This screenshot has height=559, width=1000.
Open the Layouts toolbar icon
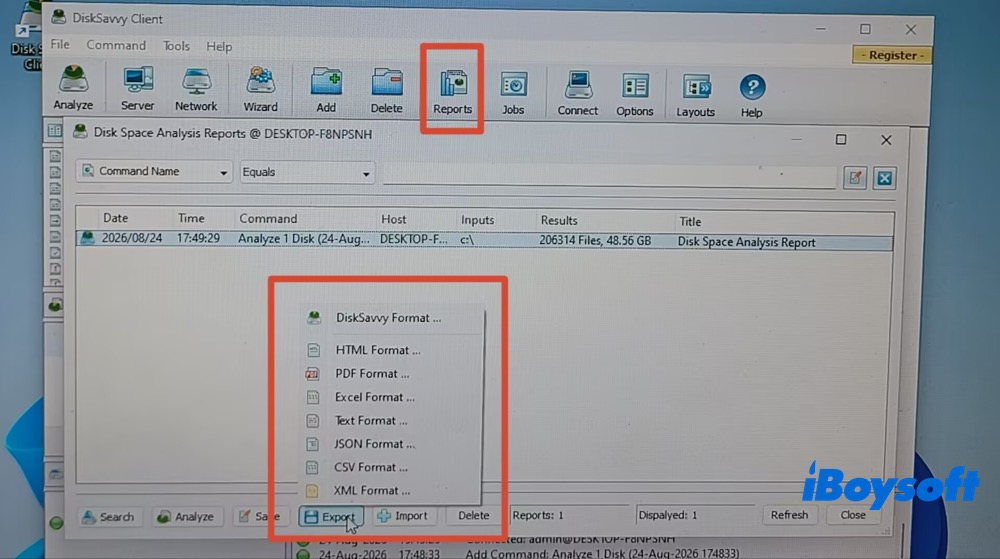pyautogui.click(x=695, y=94)
